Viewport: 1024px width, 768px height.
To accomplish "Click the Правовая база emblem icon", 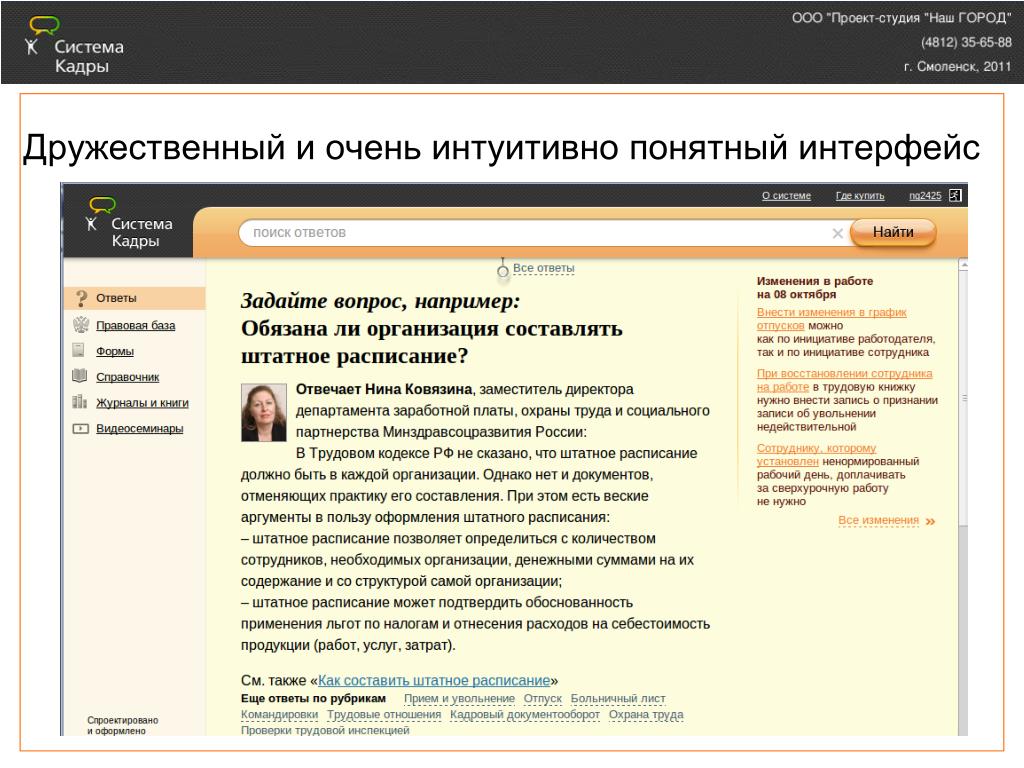I will pos(81,325).
